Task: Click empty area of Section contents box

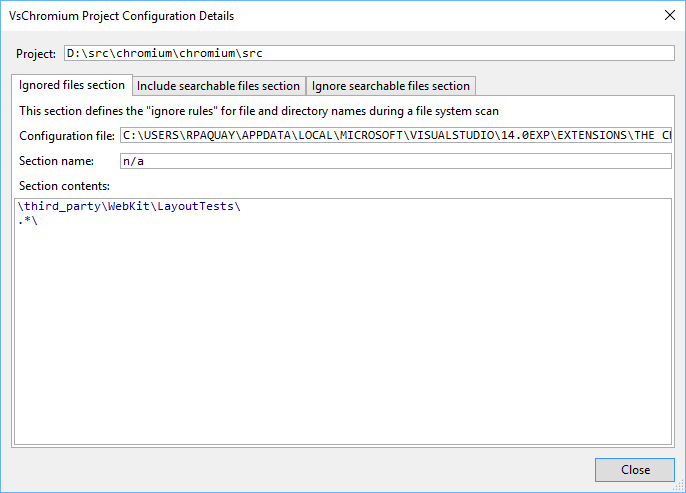Action: pyautogui.click(x=343, y=332)
